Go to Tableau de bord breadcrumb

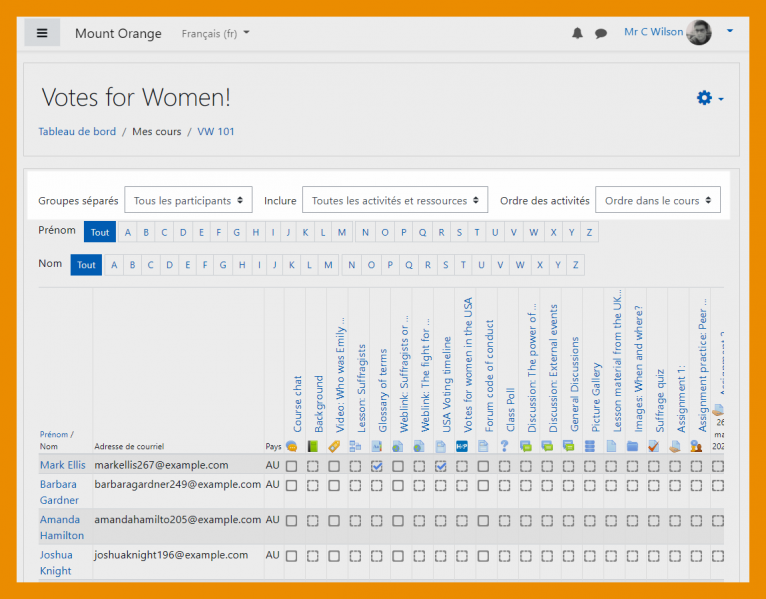tap(77, 131)
